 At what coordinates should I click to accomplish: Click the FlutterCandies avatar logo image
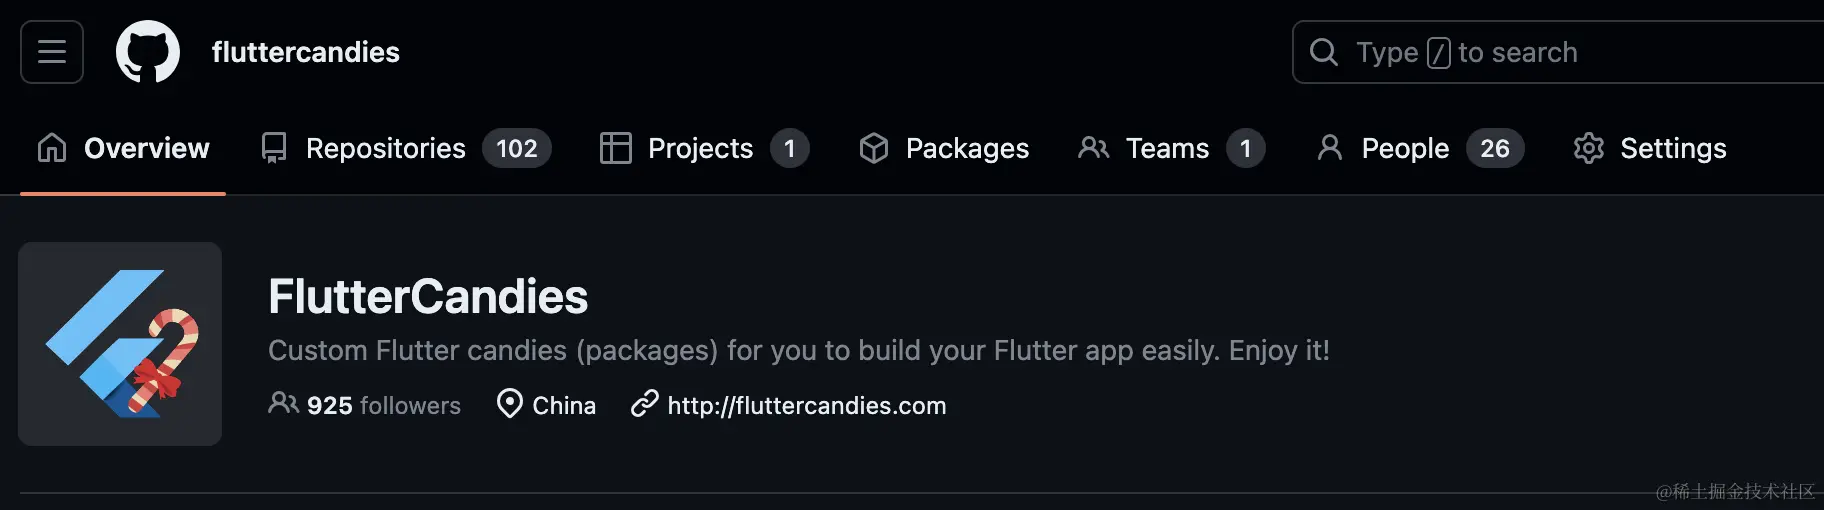[120, 344]
